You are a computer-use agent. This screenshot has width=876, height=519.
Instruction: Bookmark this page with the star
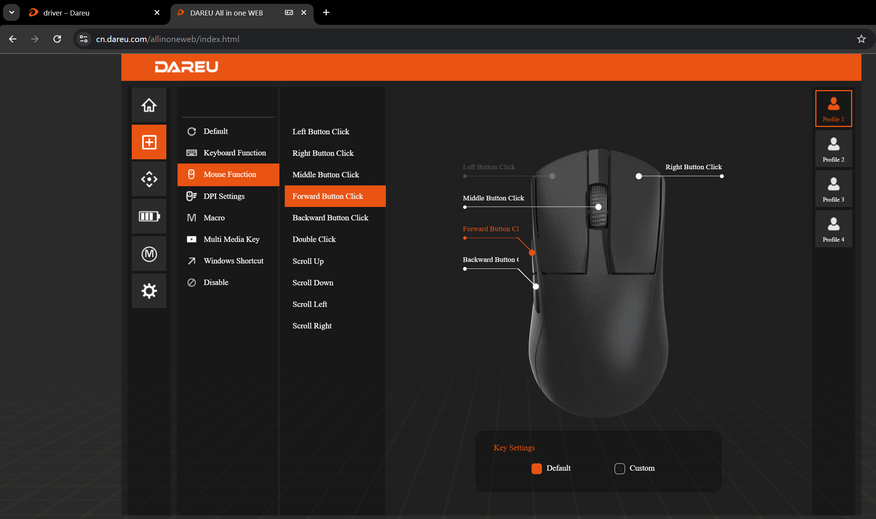click(861, 39)
